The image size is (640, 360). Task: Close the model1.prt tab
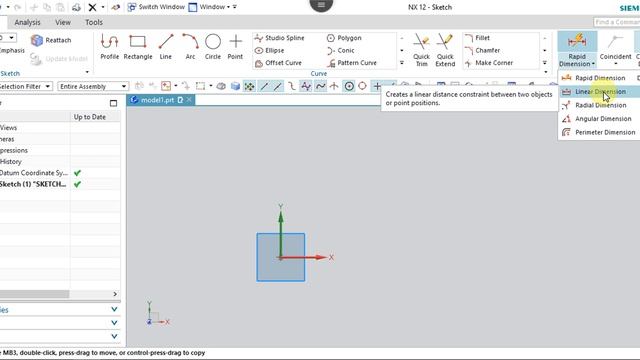(189, 100)
